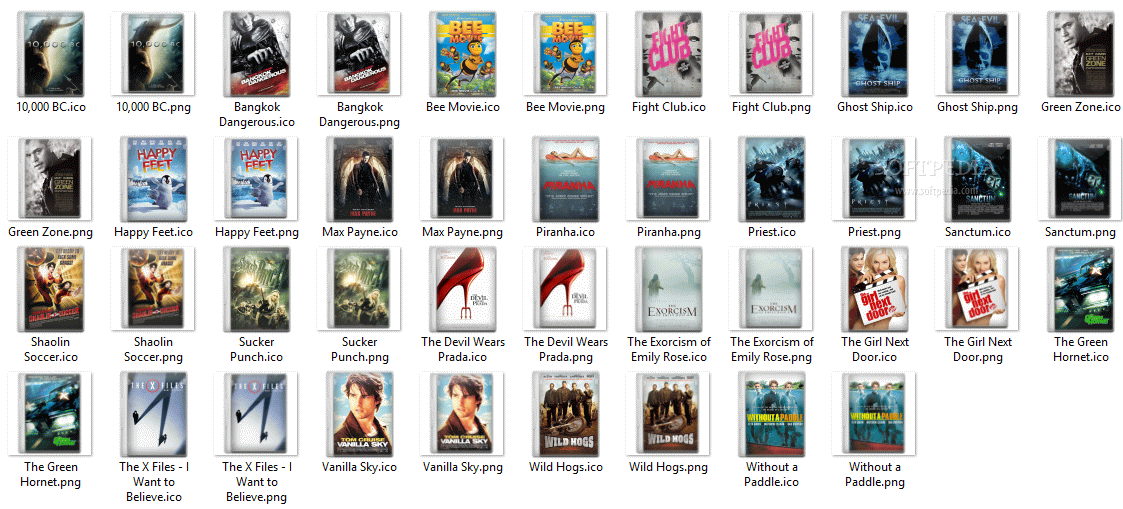Select the Vanilla Sky.png image

pyautogui.click(x=462, y=414)
